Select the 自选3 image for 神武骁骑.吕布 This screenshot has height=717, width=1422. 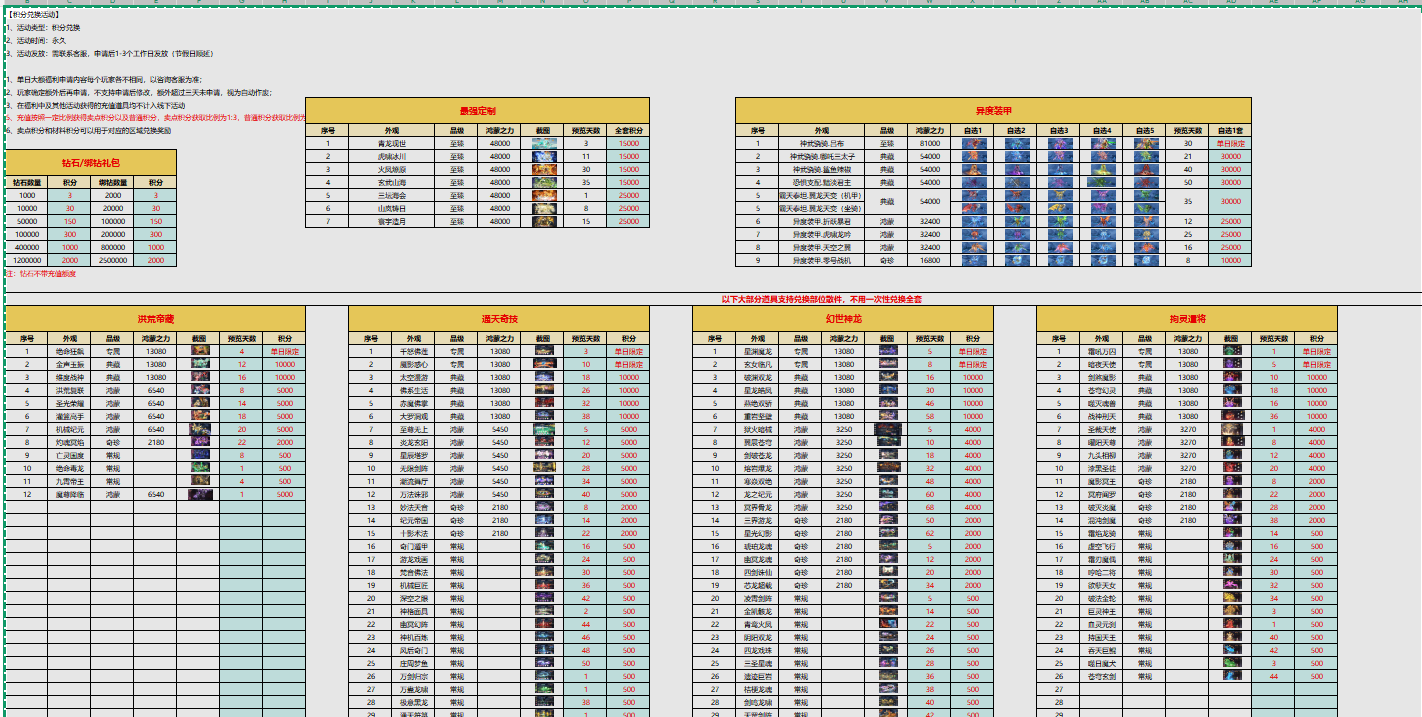(x=1060, y=143)
